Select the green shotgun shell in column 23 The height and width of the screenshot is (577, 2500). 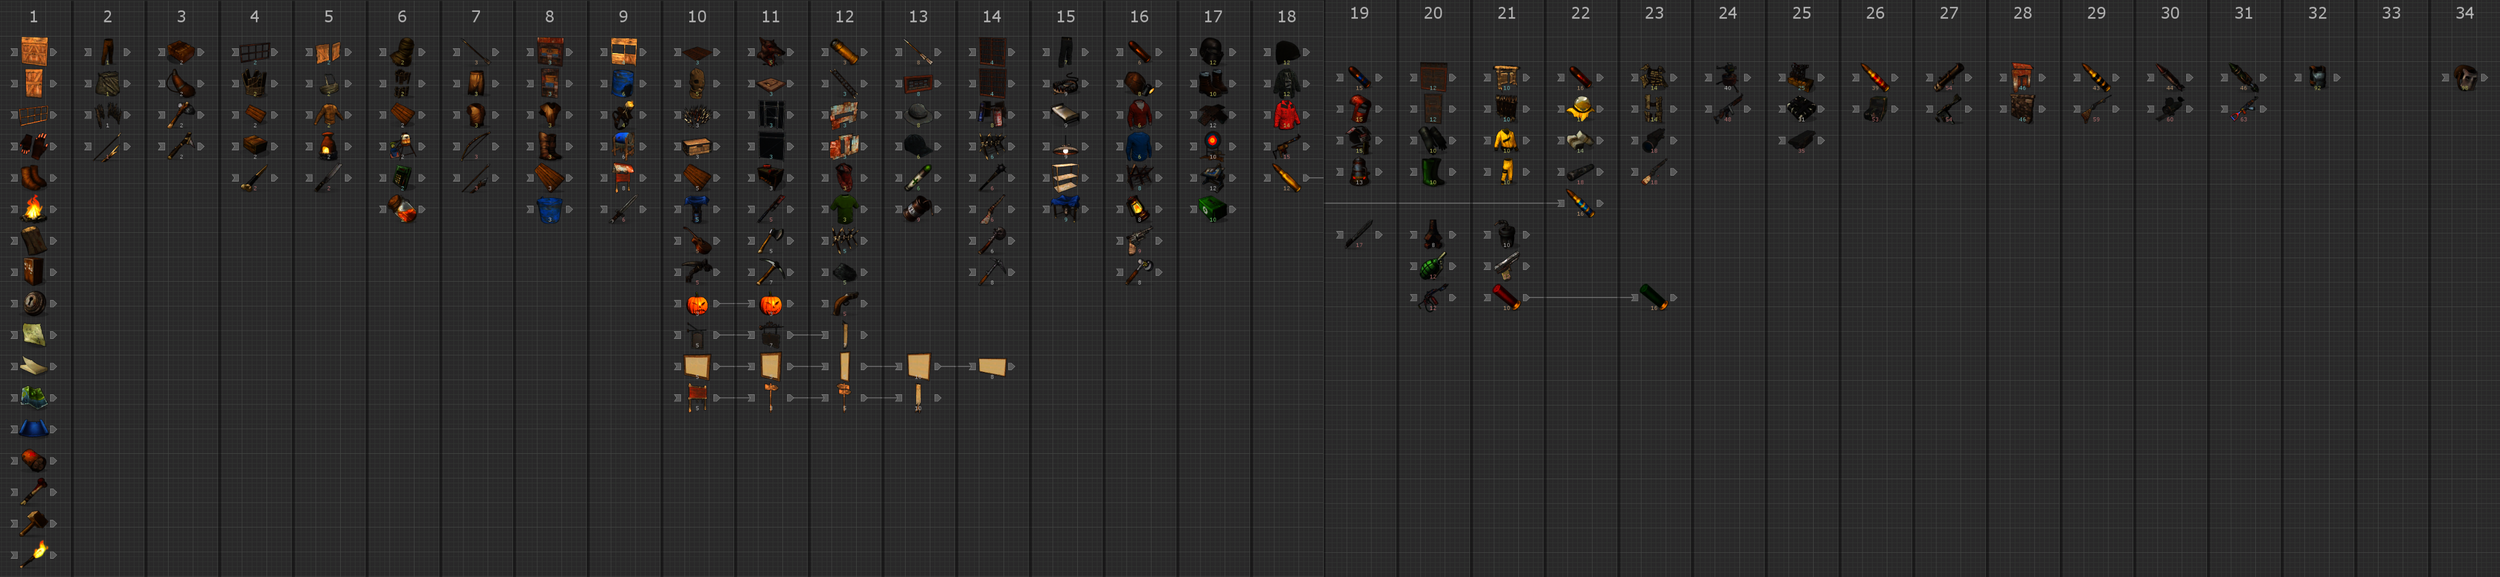point(1653,297)
